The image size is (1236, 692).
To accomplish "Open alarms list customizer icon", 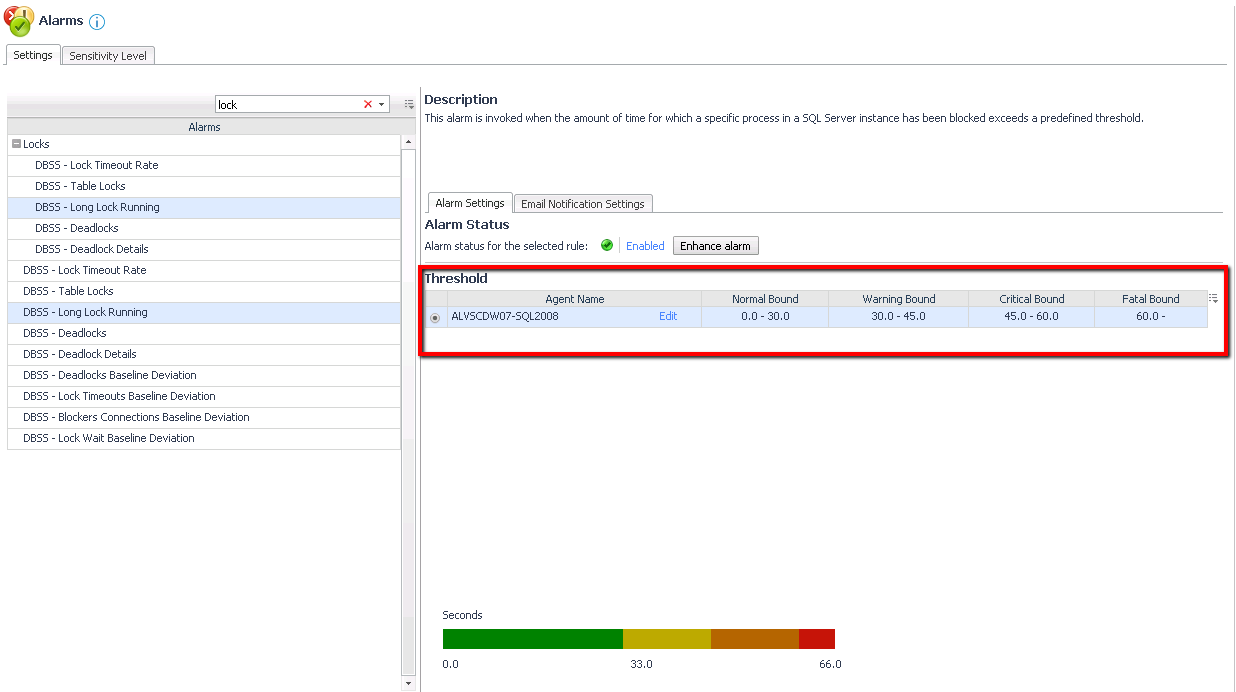I will pyautogui.click(x=409, y=104).
